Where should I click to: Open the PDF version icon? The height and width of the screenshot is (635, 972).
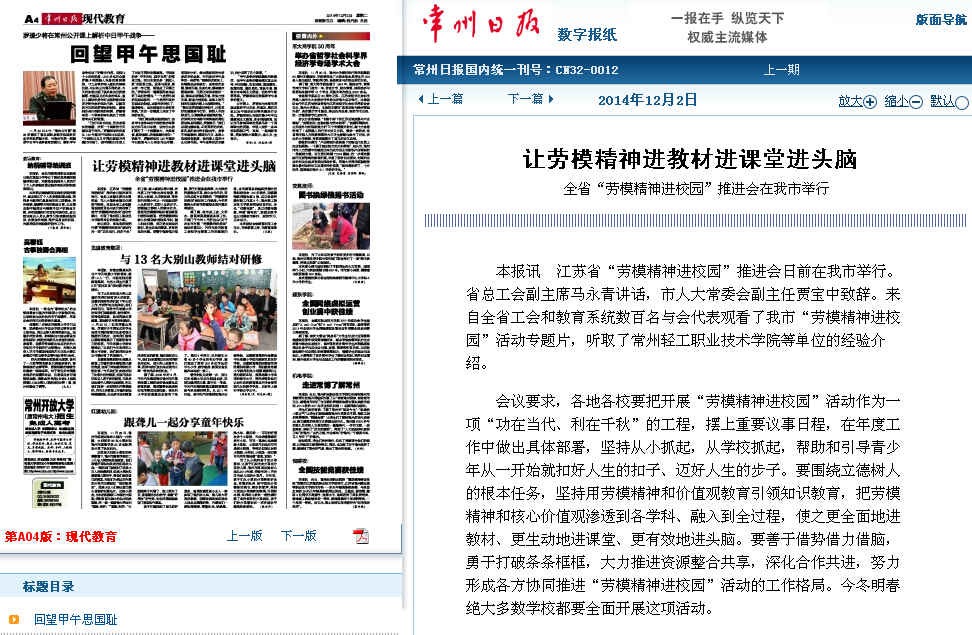coord(361,536)
